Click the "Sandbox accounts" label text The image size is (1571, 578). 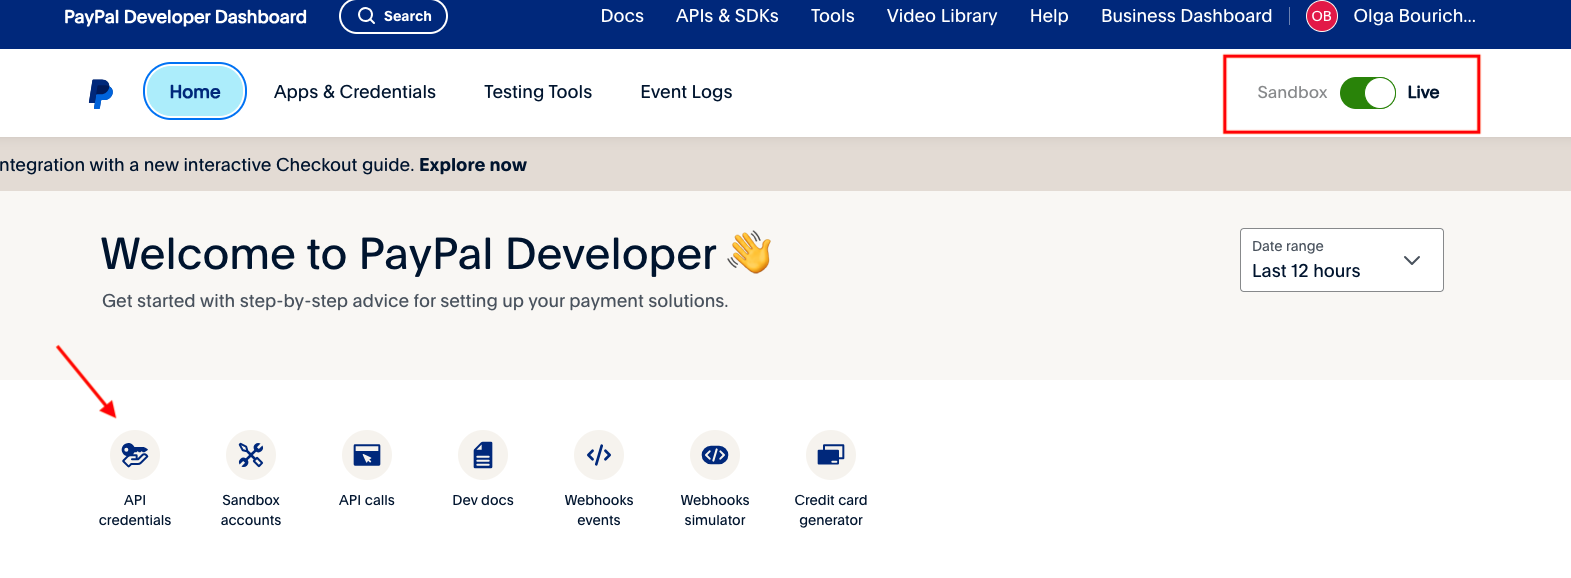coord(251,510)
